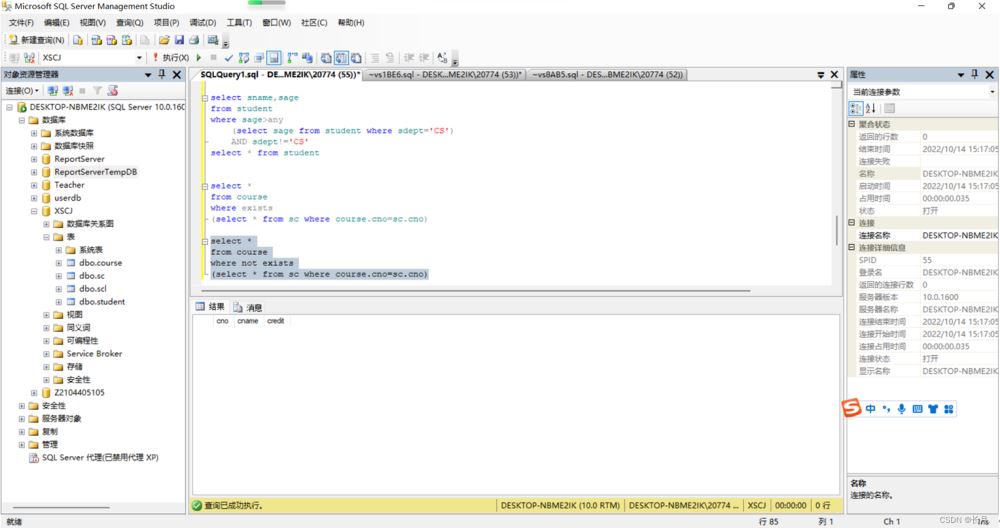Click the save (floppy disk) toolbar icon
This screenshot has height=530, width=1000.
[x=179, y=41]
